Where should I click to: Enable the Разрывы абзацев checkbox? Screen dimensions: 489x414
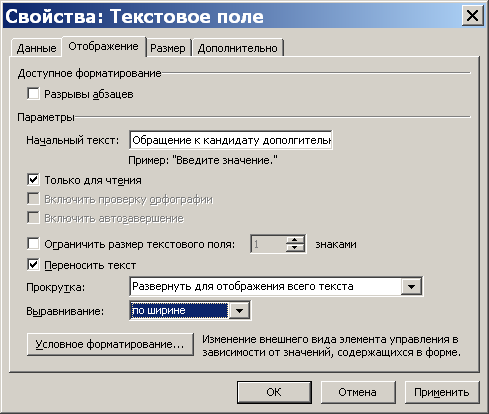point(33,94)
